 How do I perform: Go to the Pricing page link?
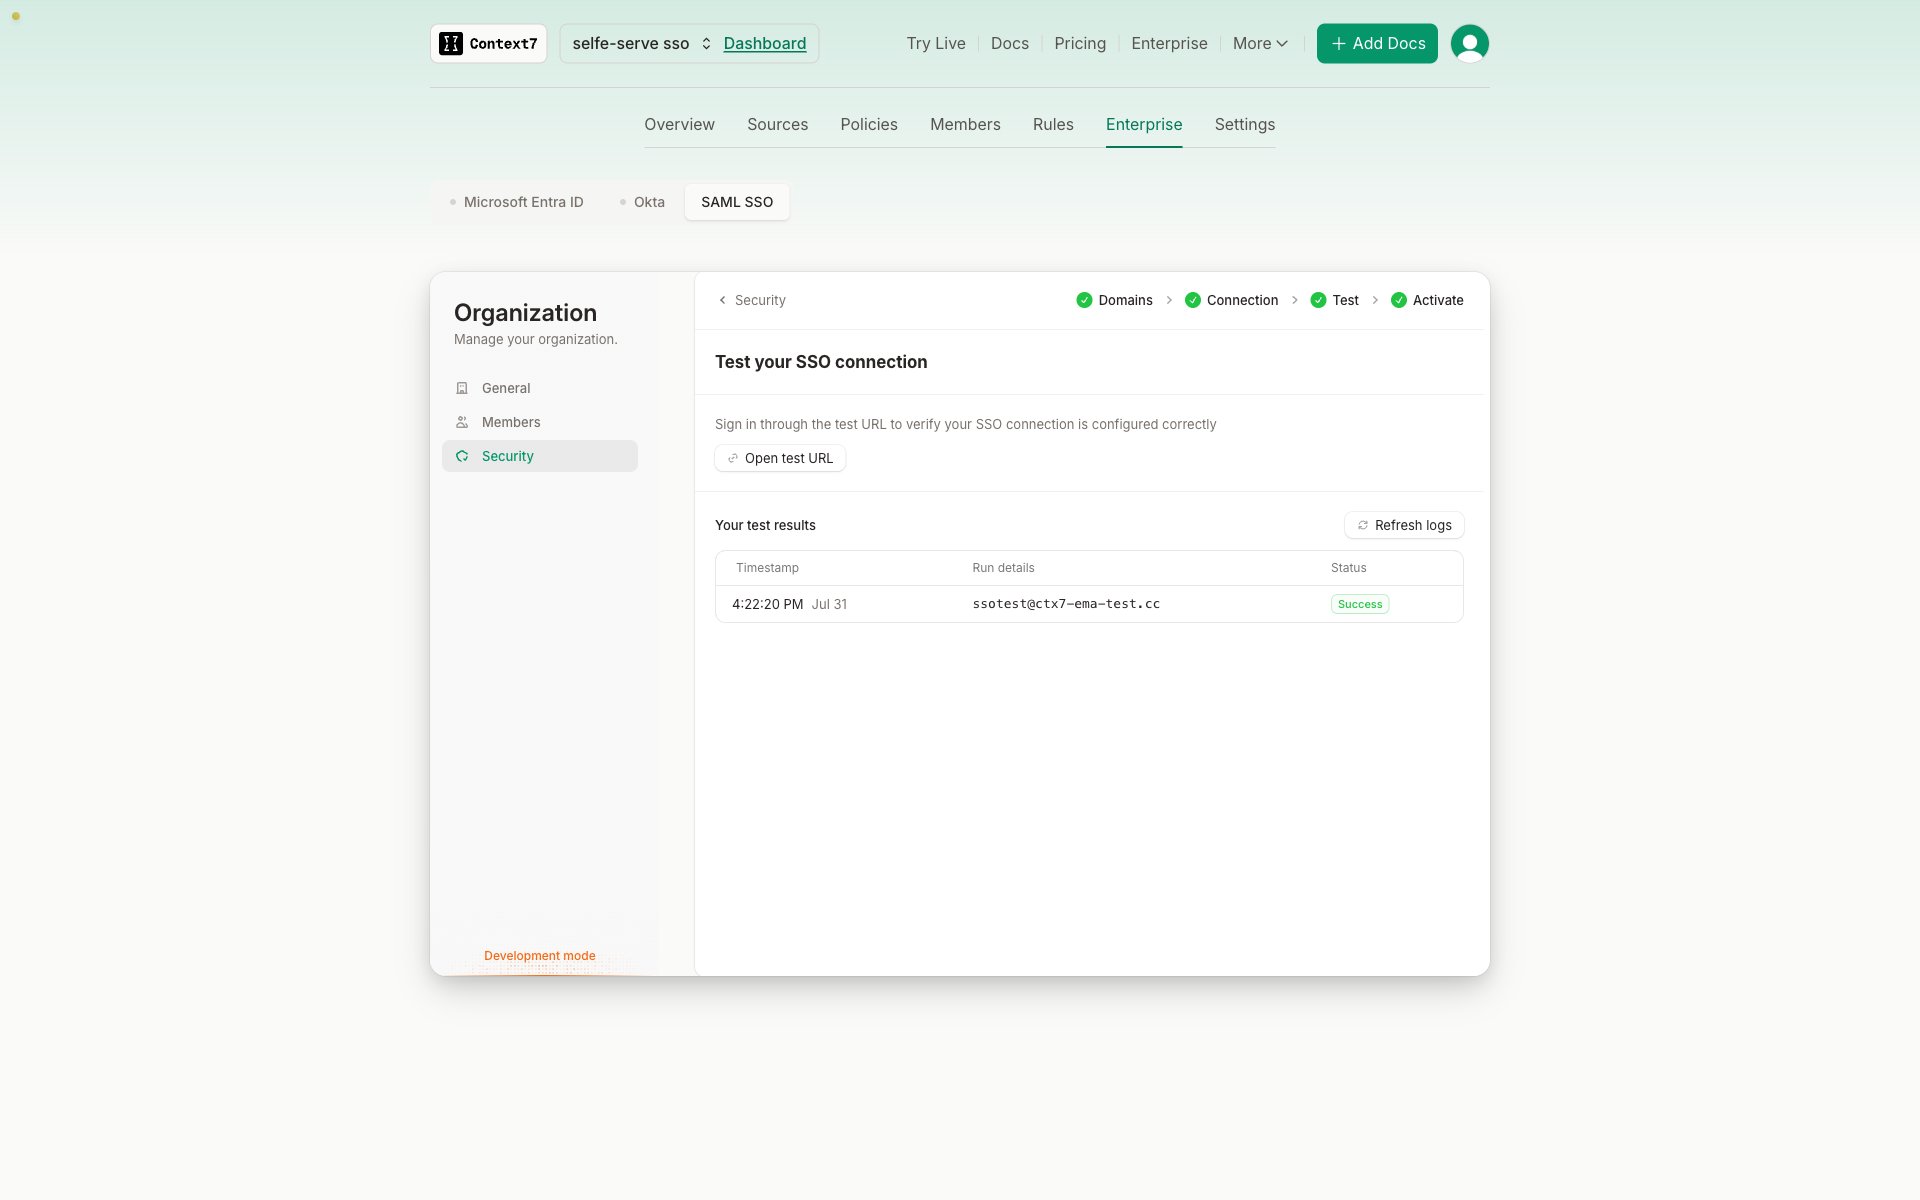[1080, 43]
